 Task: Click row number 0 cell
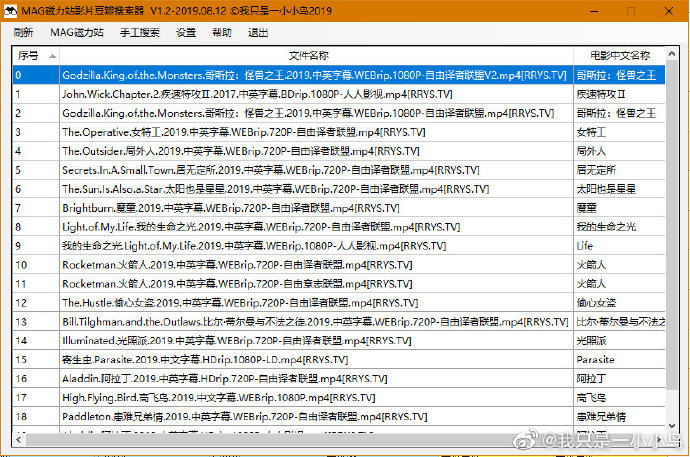(36, 75)
